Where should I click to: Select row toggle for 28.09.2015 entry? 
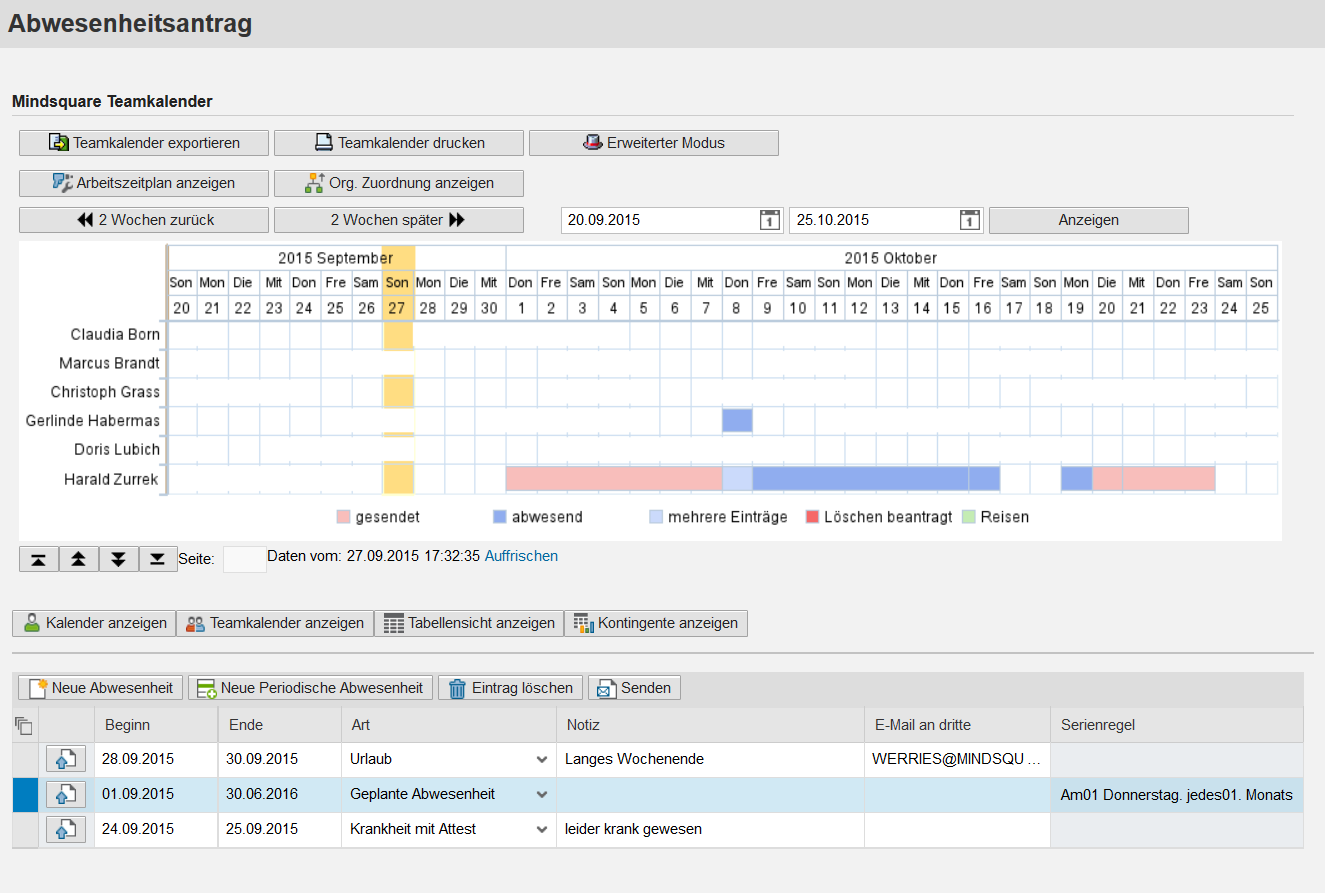point(25,760)
